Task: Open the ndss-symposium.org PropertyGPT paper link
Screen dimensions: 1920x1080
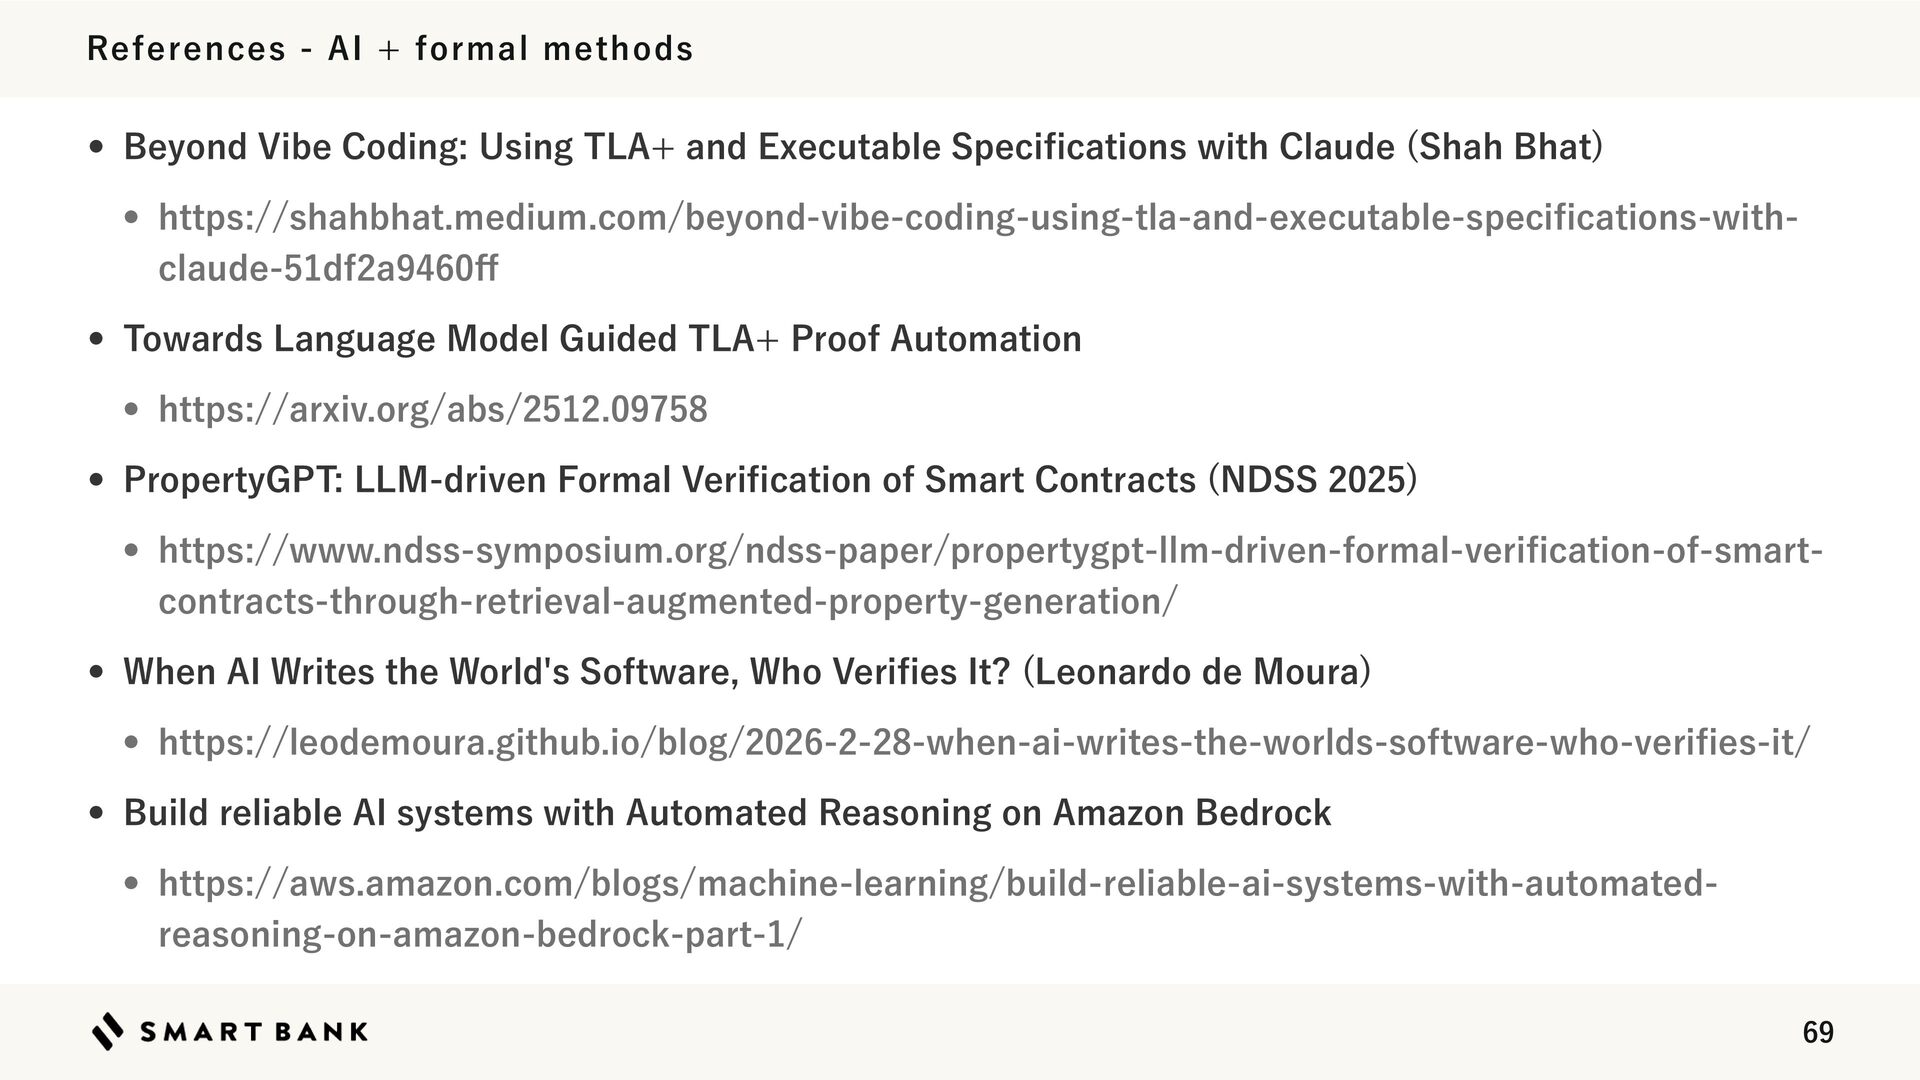Action: [990, 551]
